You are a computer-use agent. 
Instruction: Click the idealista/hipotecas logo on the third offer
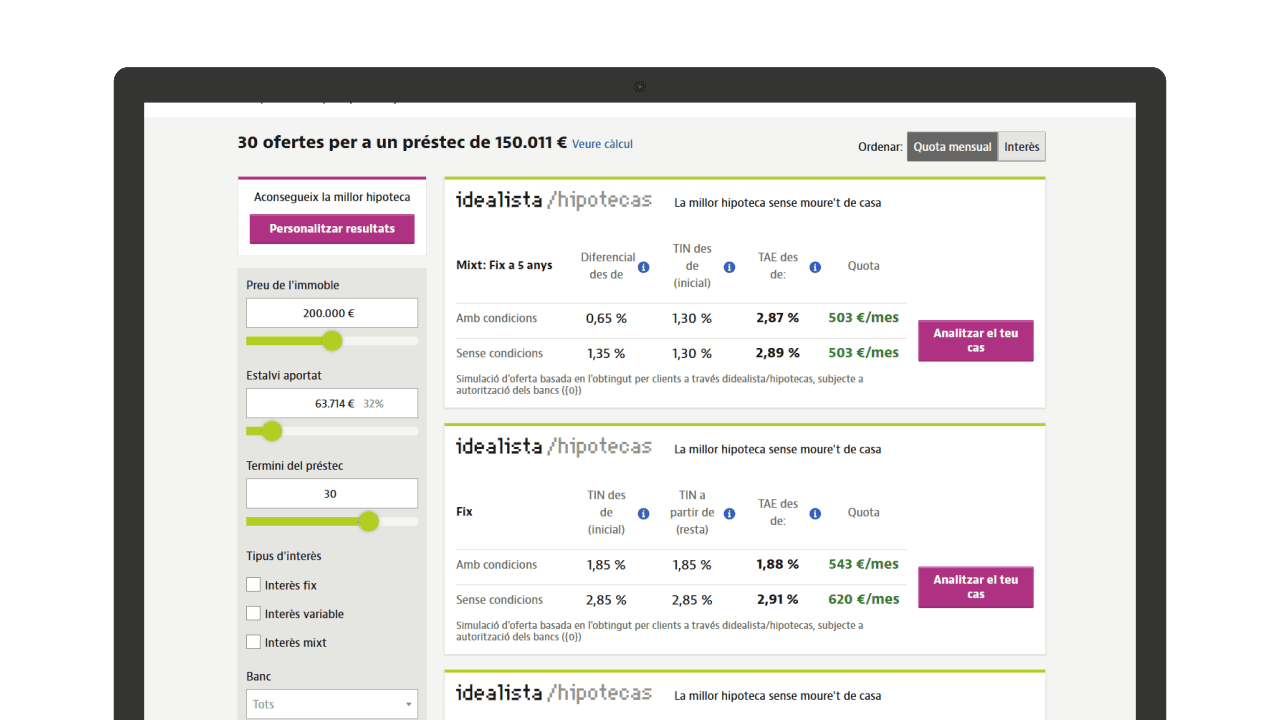pyautogui.click(x=553, y=692)
